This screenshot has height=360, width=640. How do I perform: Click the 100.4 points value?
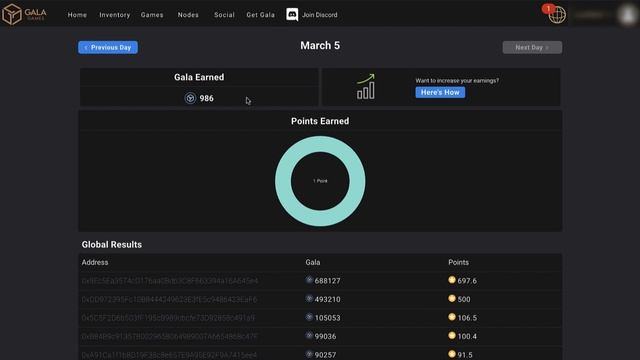point(467,336)
